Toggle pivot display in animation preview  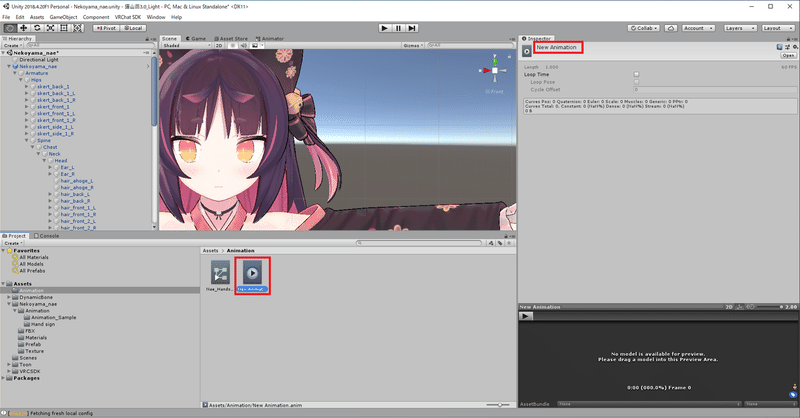(x=739, y=307)
